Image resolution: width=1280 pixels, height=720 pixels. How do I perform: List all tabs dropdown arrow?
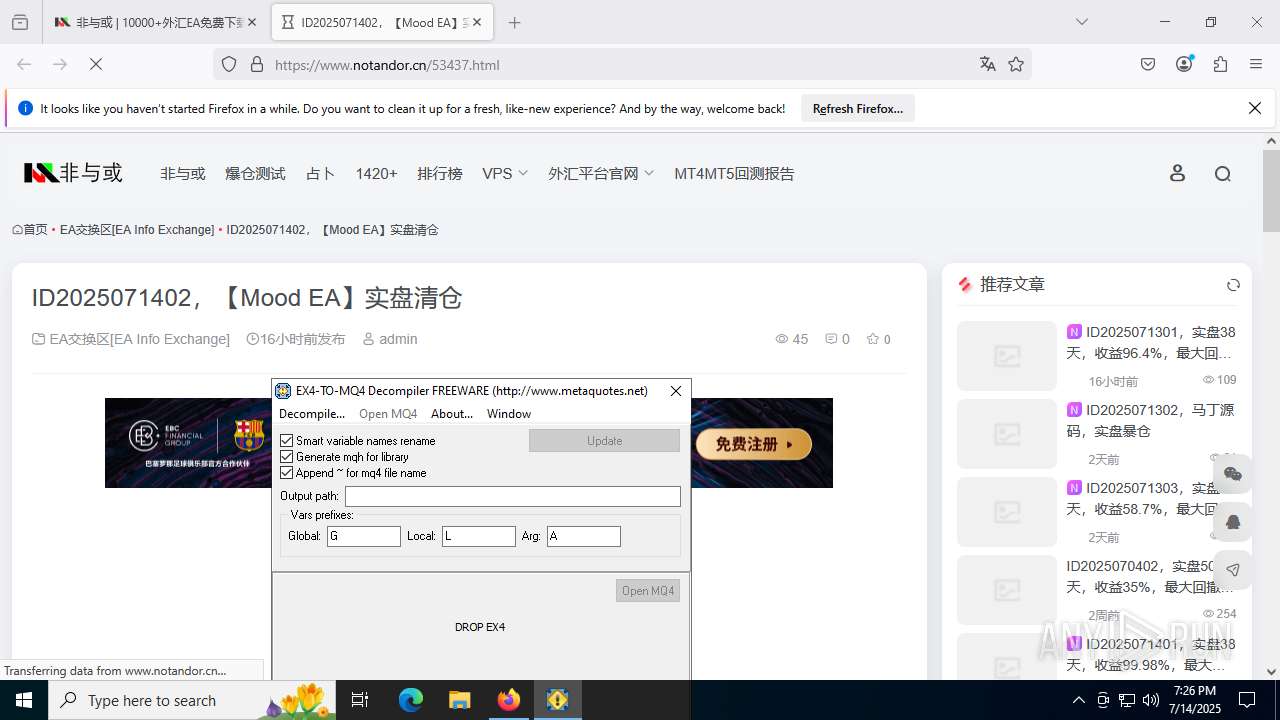pos(1082,22)
